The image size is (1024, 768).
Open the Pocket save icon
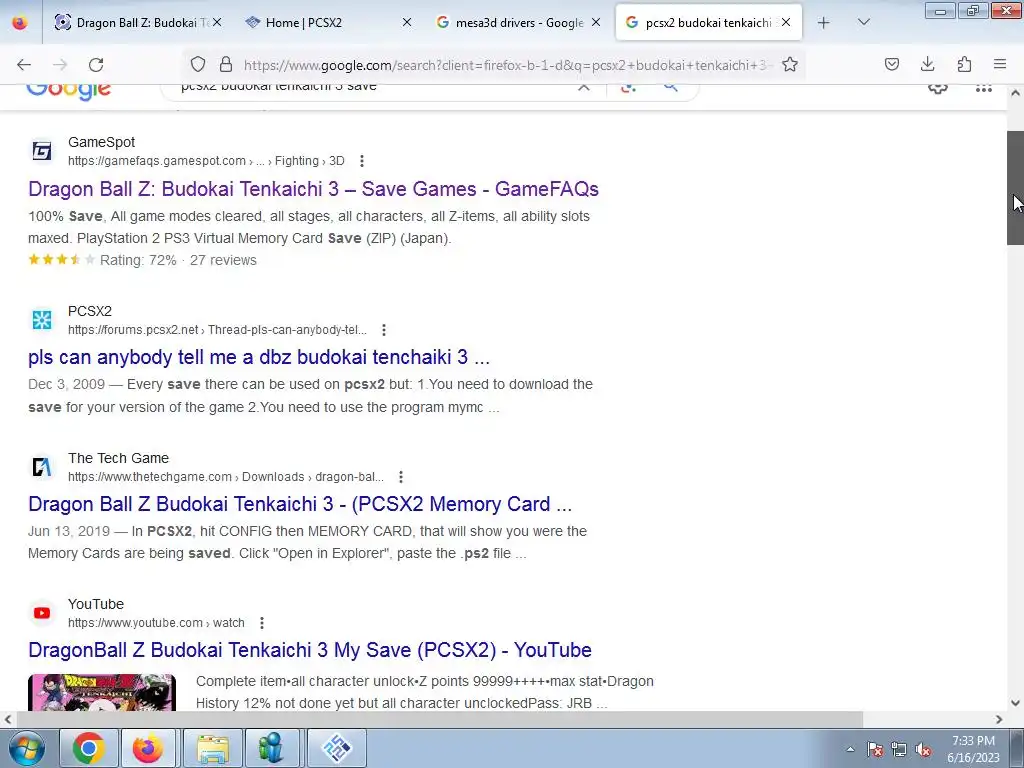coord(891,64)
